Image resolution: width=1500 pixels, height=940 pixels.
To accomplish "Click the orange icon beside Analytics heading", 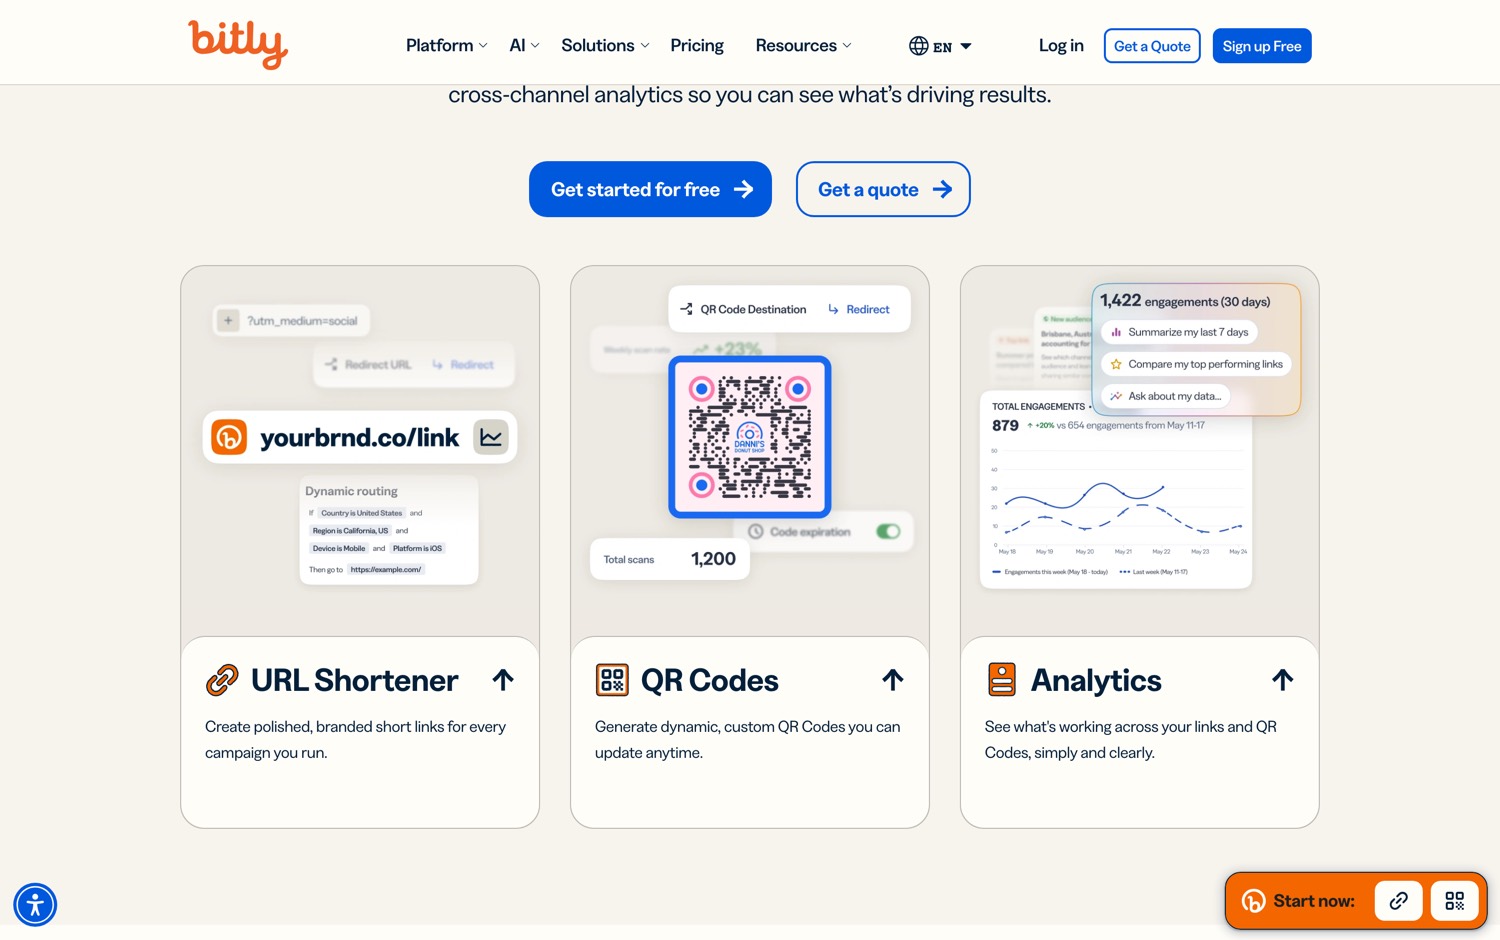I will 1002,680.
